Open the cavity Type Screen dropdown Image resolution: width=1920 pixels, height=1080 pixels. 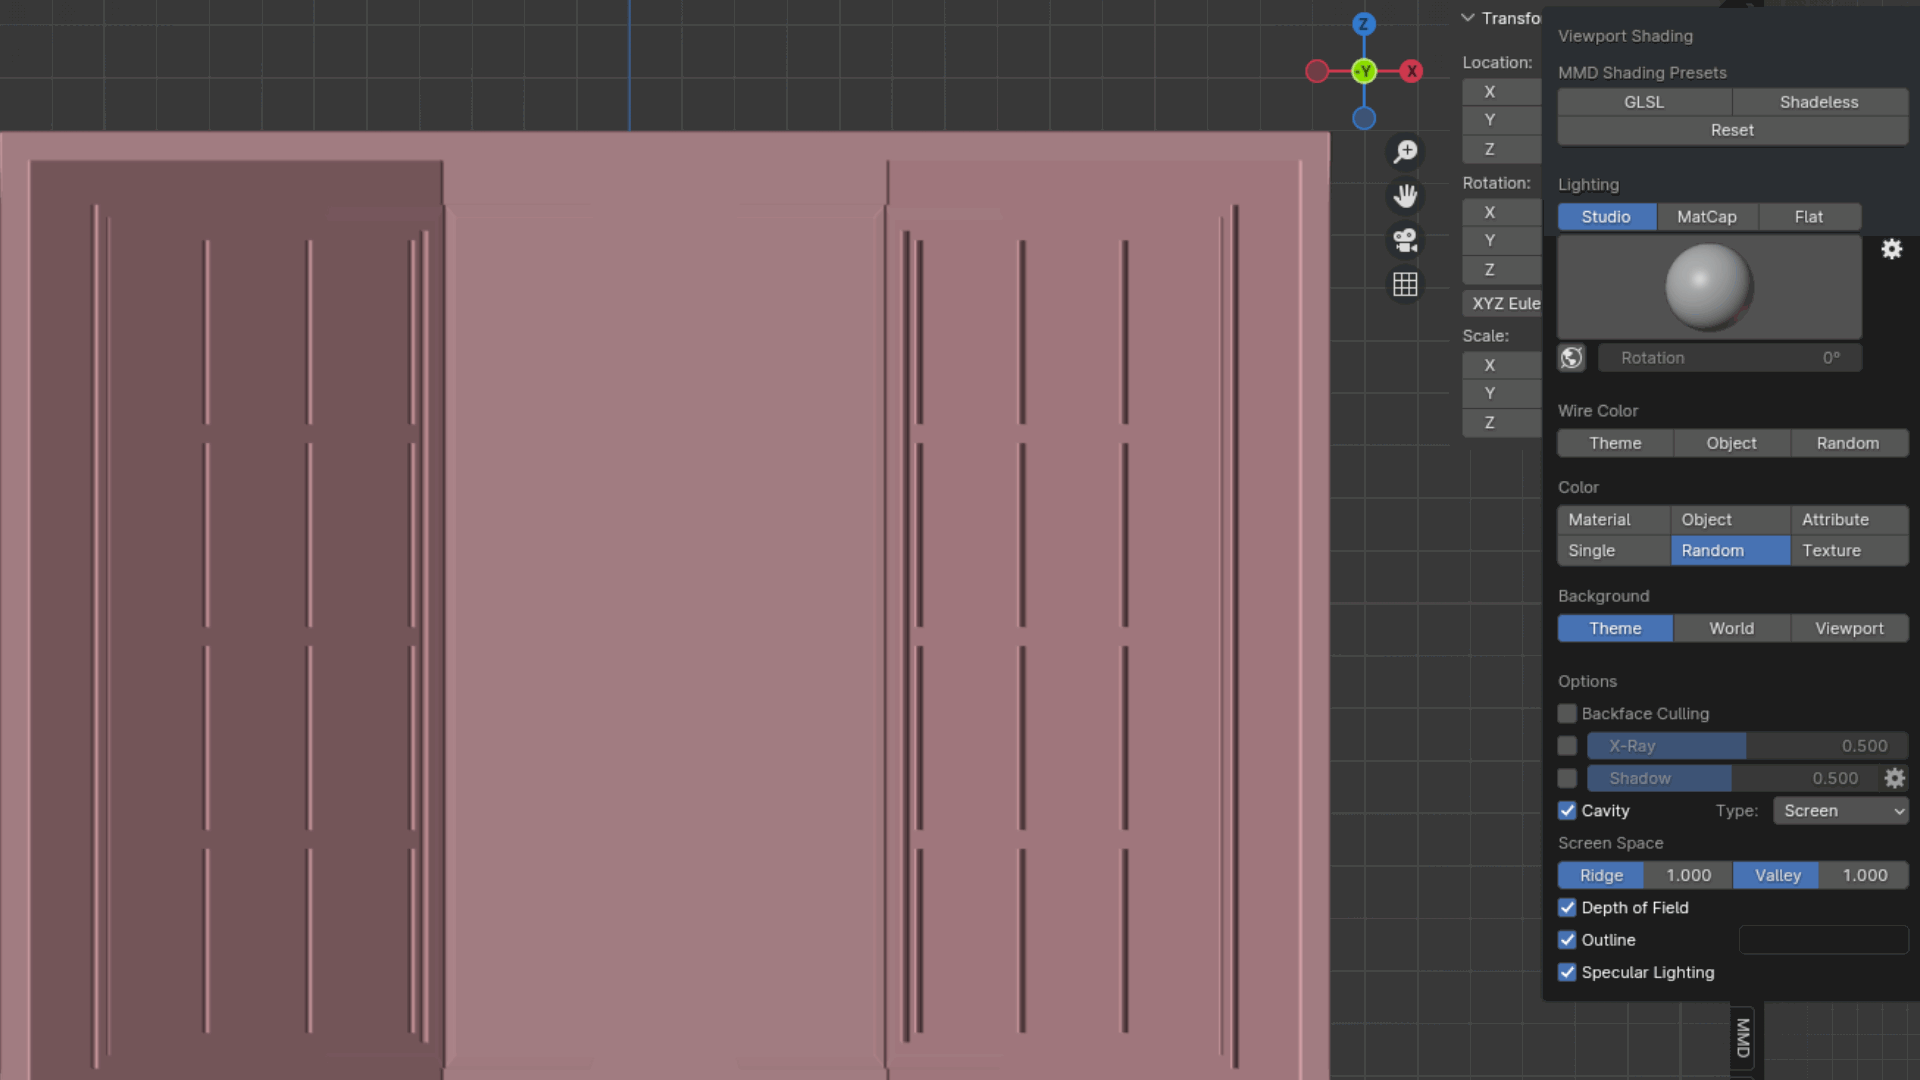point(1840,811)
